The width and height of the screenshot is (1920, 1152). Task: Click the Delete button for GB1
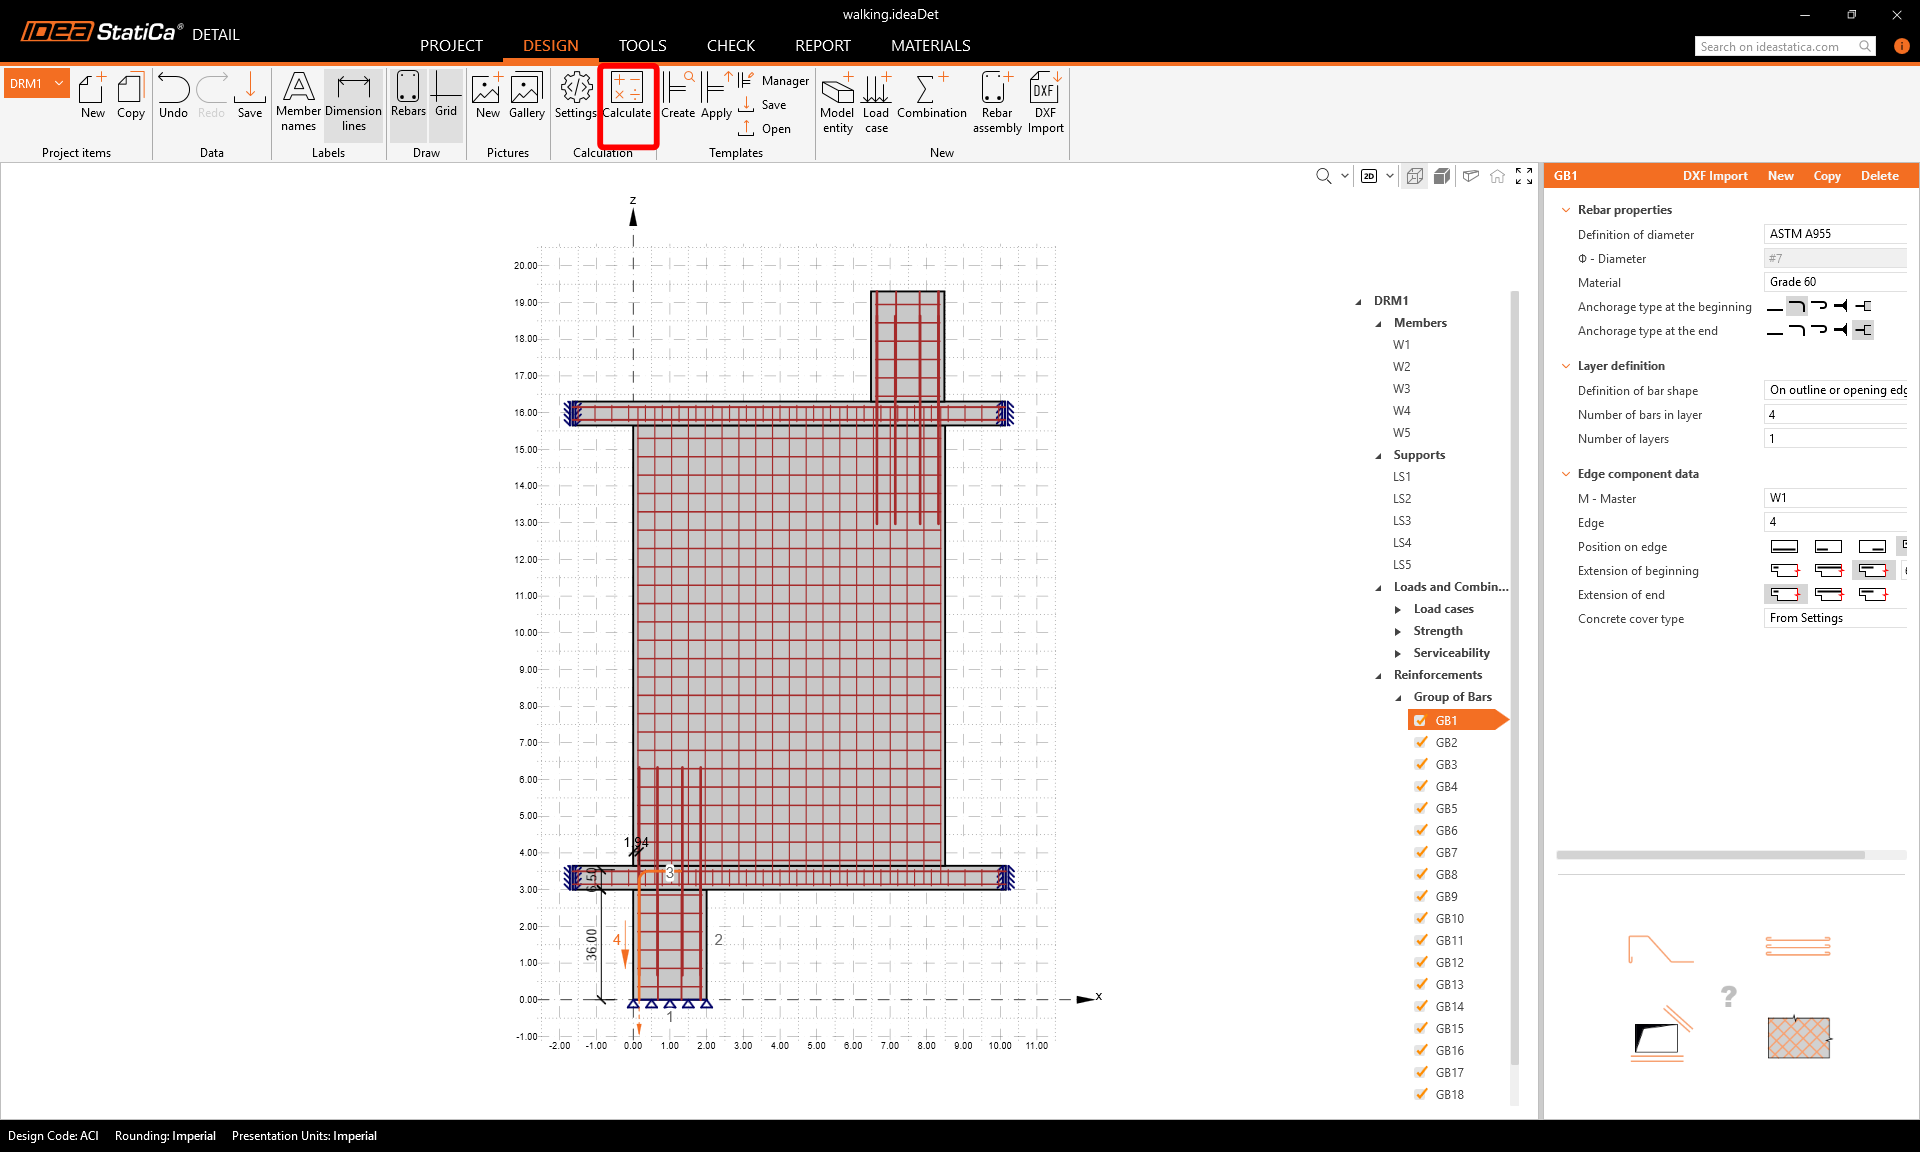(1879, 176)
